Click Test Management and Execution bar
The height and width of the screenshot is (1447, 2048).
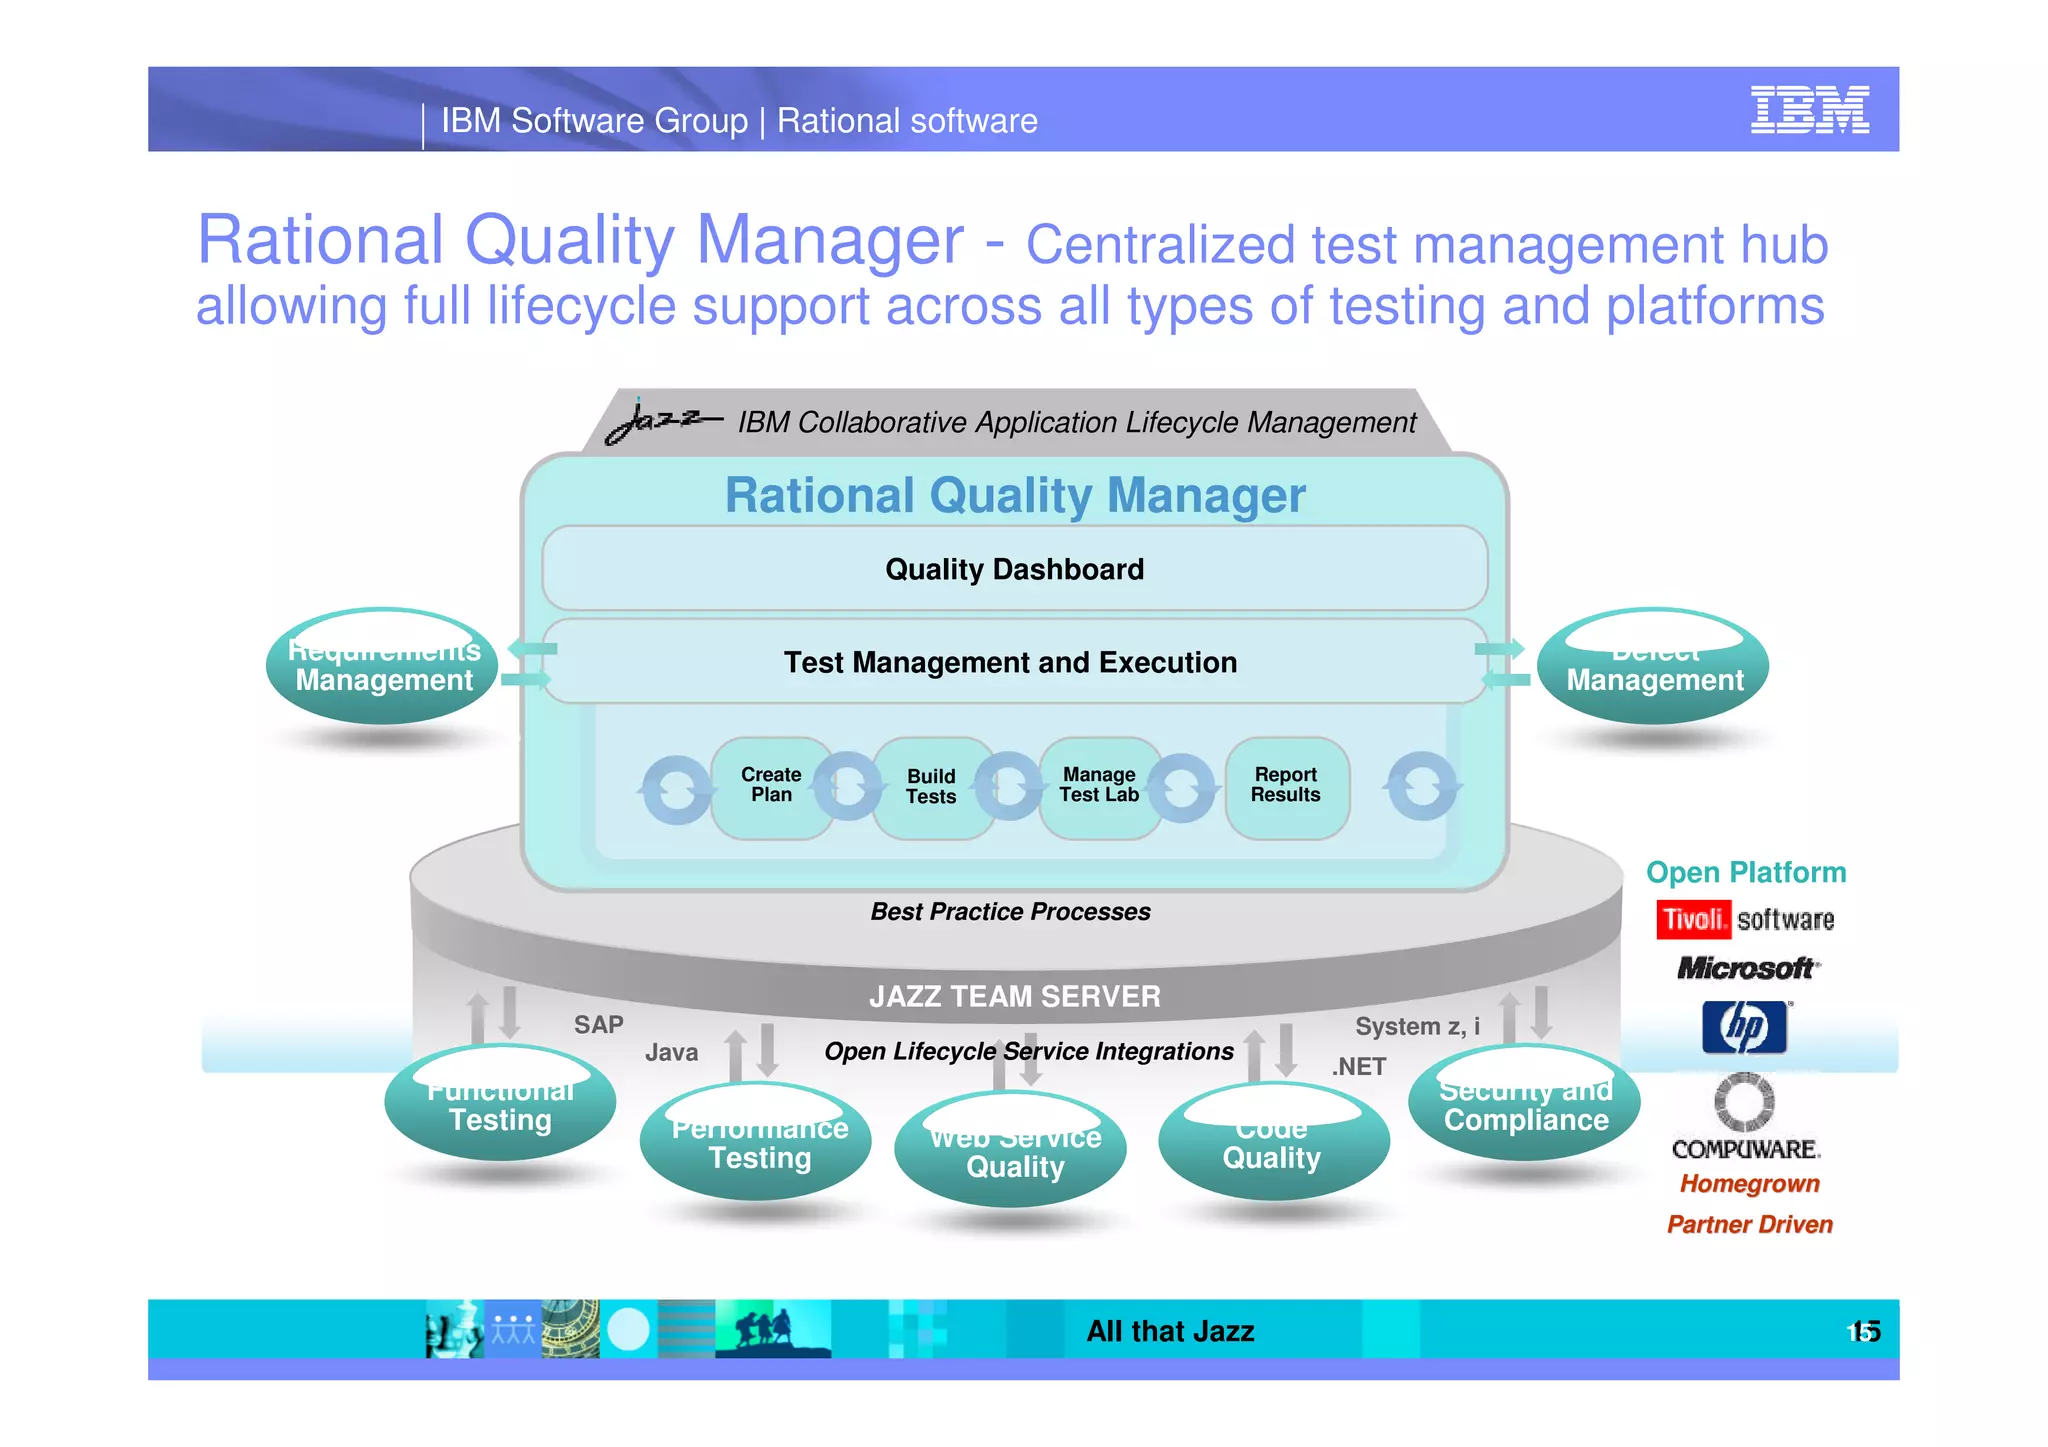(1010, 662)
